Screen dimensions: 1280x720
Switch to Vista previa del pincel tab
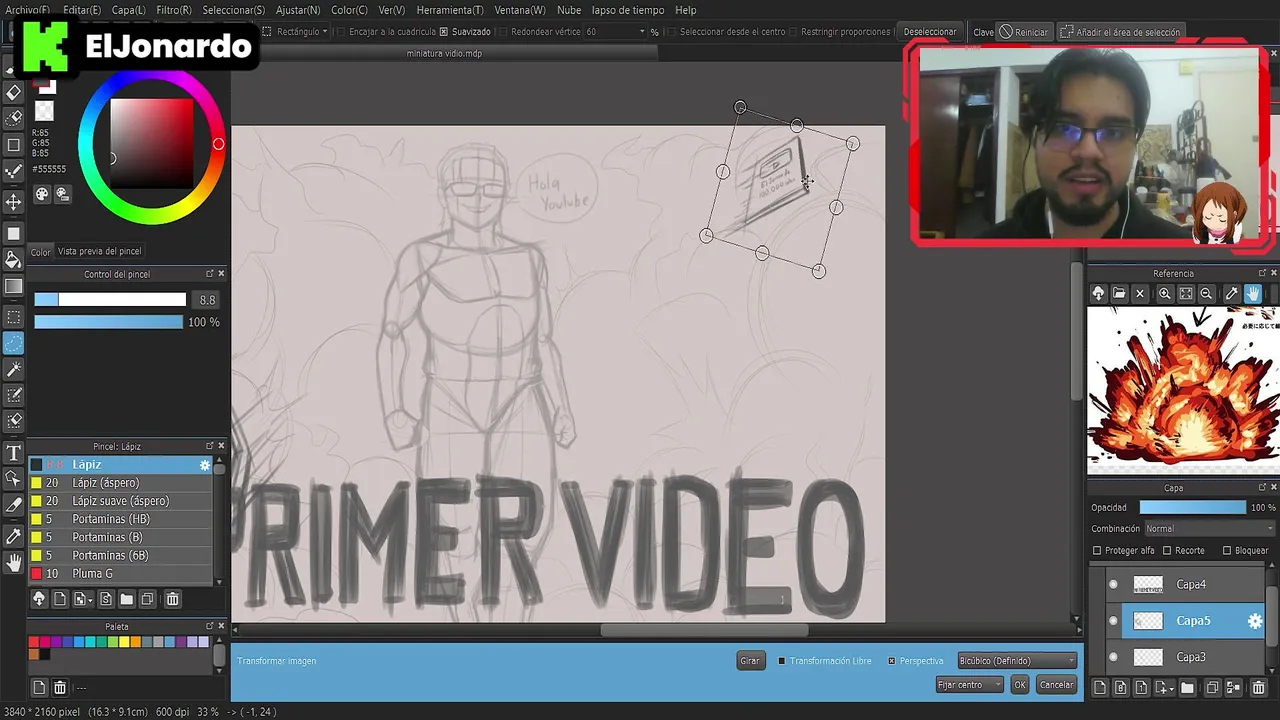[99, 252]
